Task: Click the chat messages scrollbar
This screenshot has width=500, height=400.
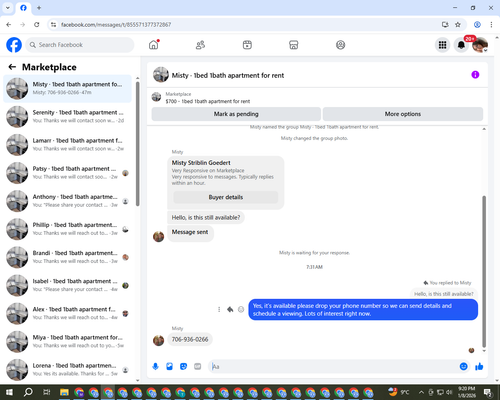Action: coord(484,272)
